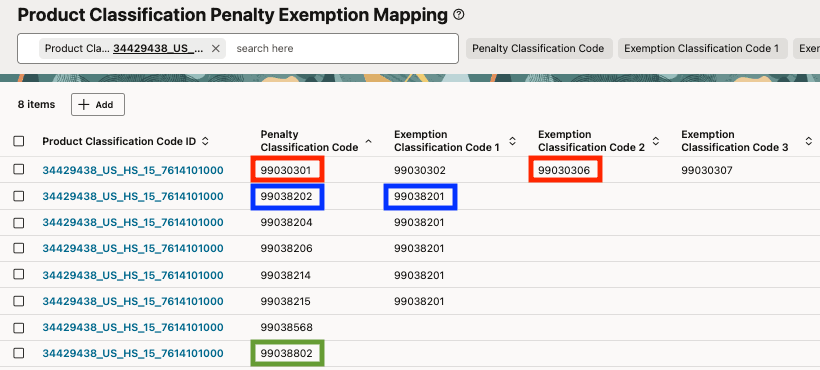Check the select-all checkbox in table header
Image resolution: width=820 pixels, height=370 pixels.
point(19,141)
